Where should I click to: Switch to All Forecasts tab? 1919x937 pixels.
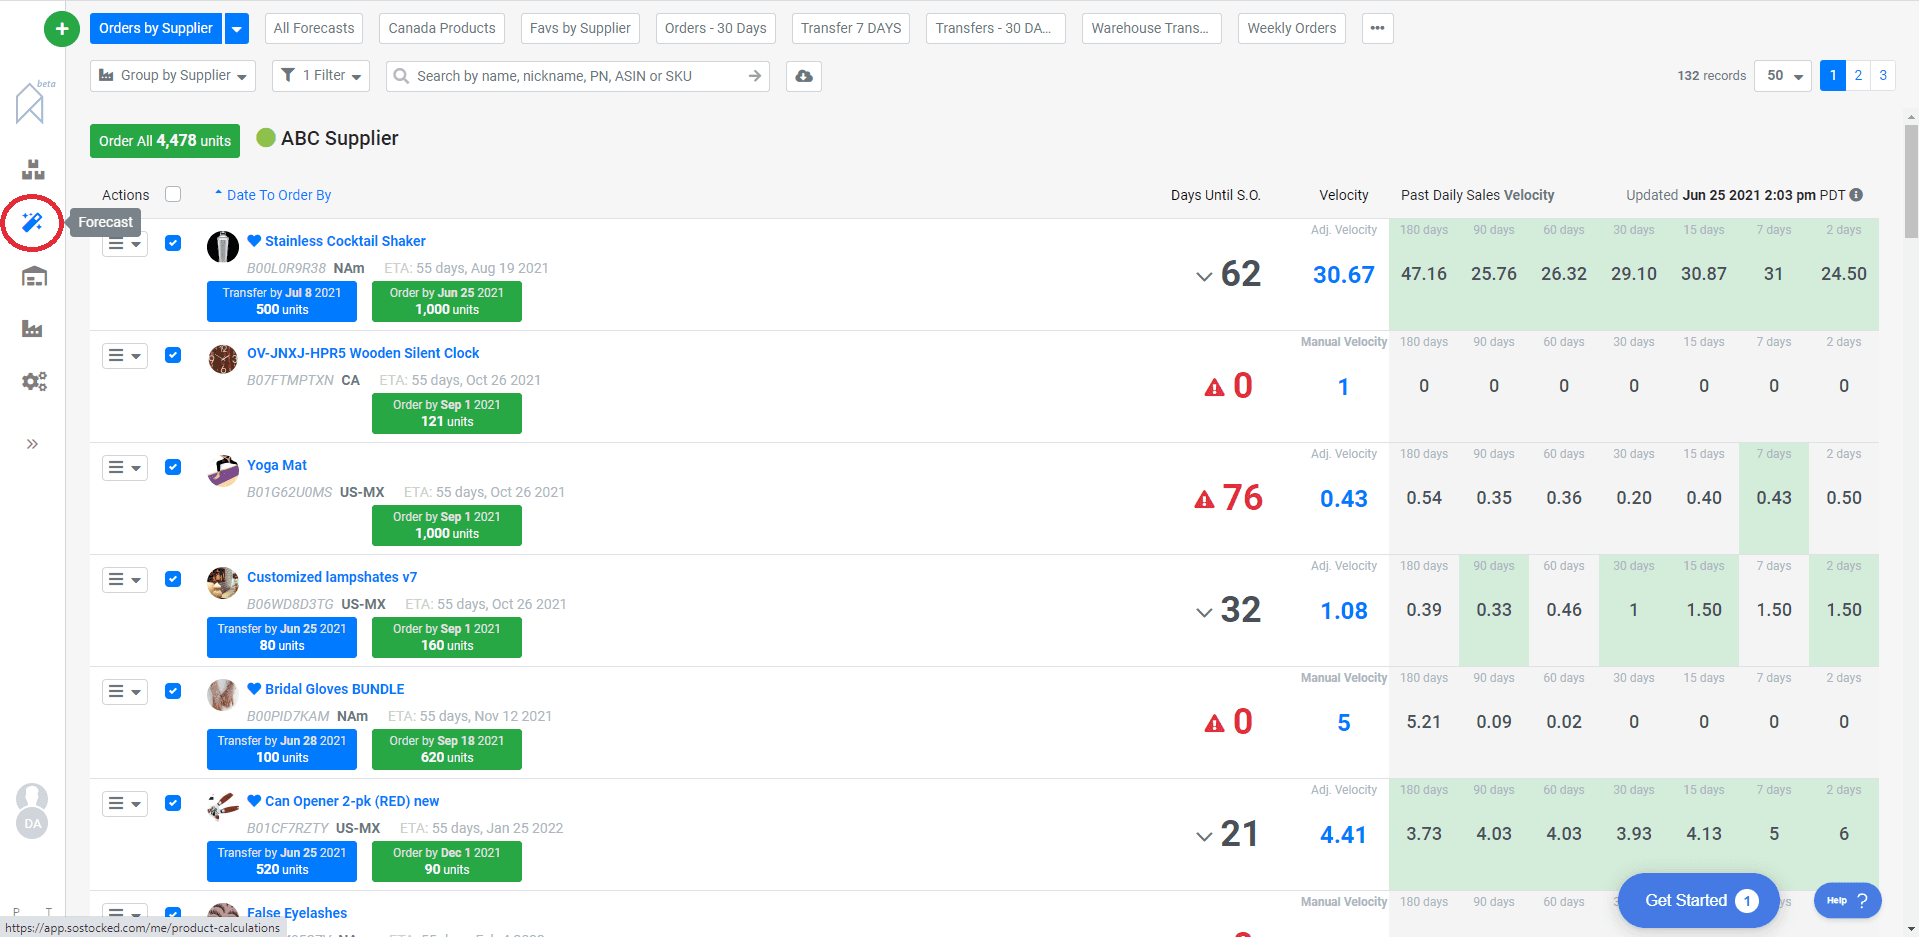point(314,28)
